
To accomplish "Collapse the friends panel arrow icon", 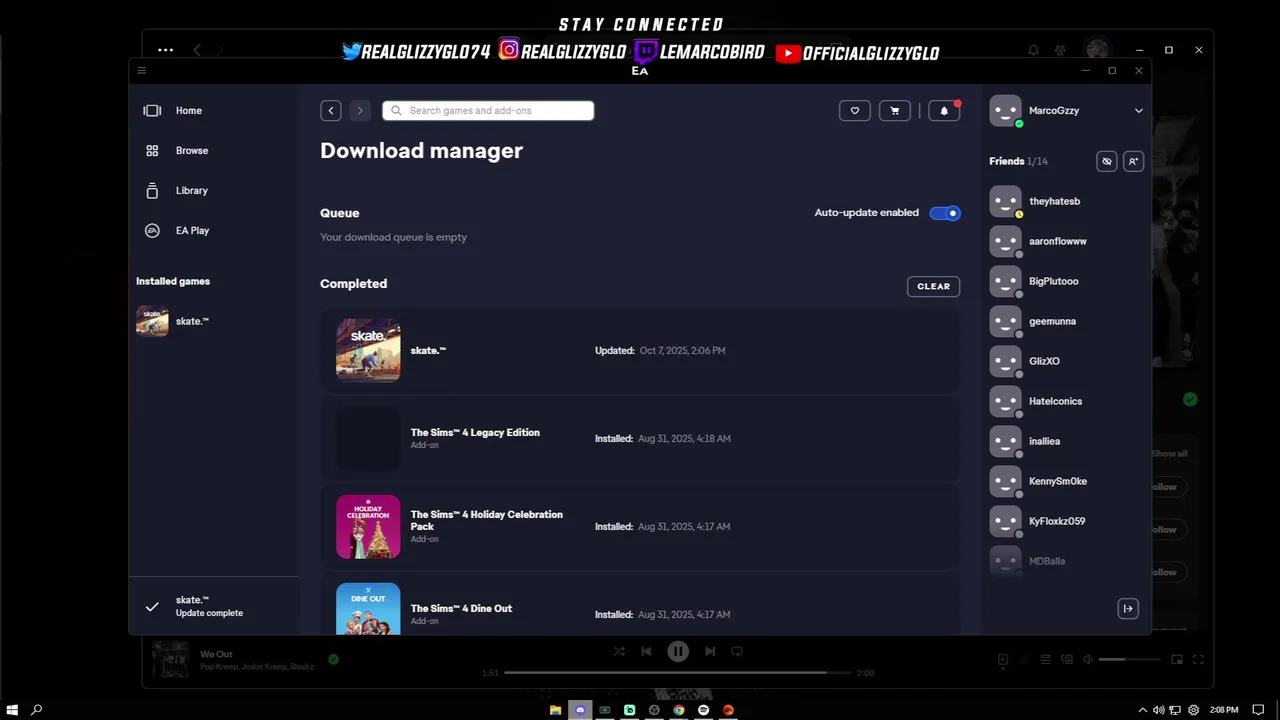I will tap(1128, 608).
